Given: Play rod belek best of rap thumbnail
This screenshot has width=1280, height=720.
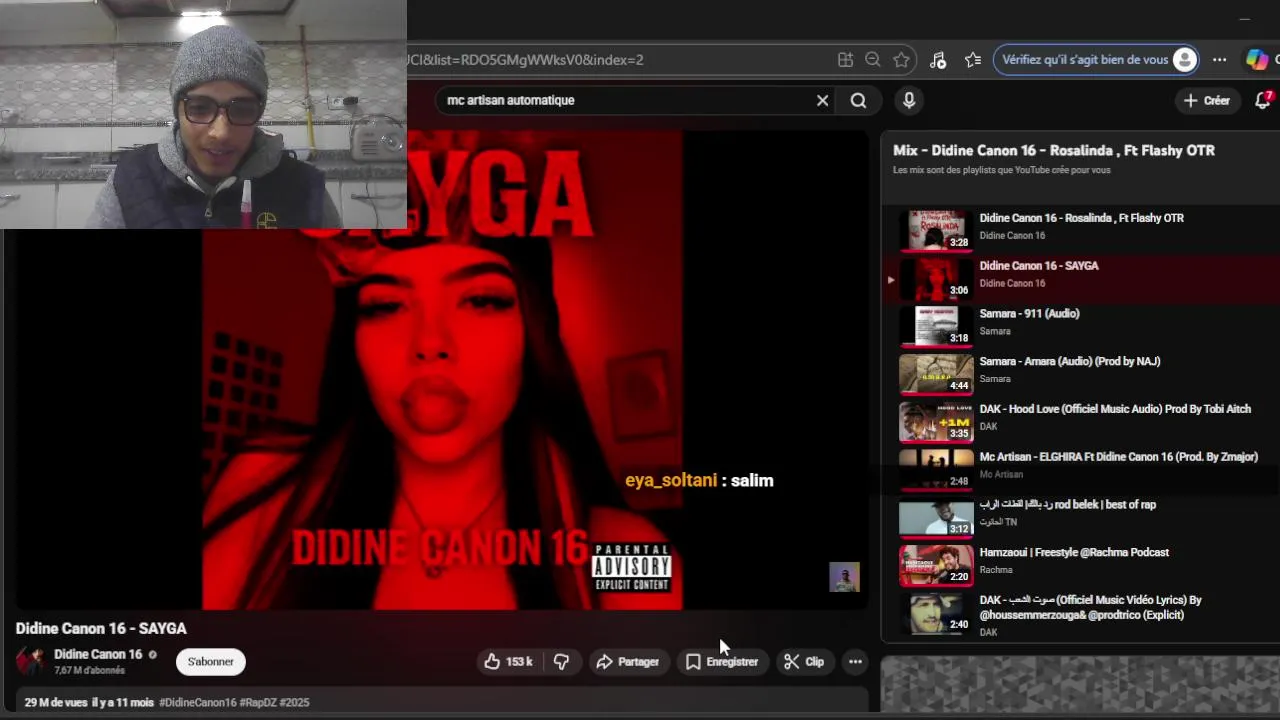Looking at the screenshot, I should pos(936,517).
